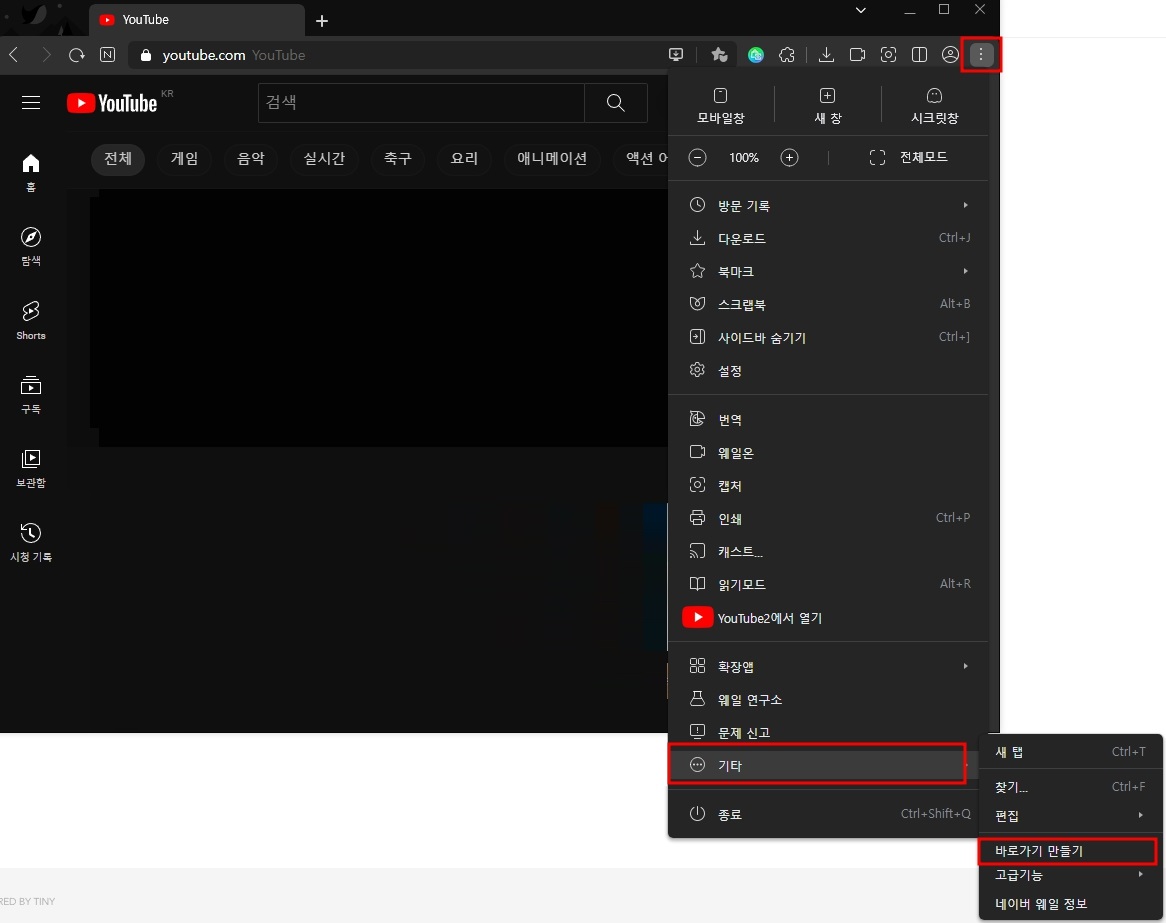Viewport: 1166px width, 923px height.
Task: Select 캡처 from the Whale menu
Action: pyautogui.click(x=731, y=485)
